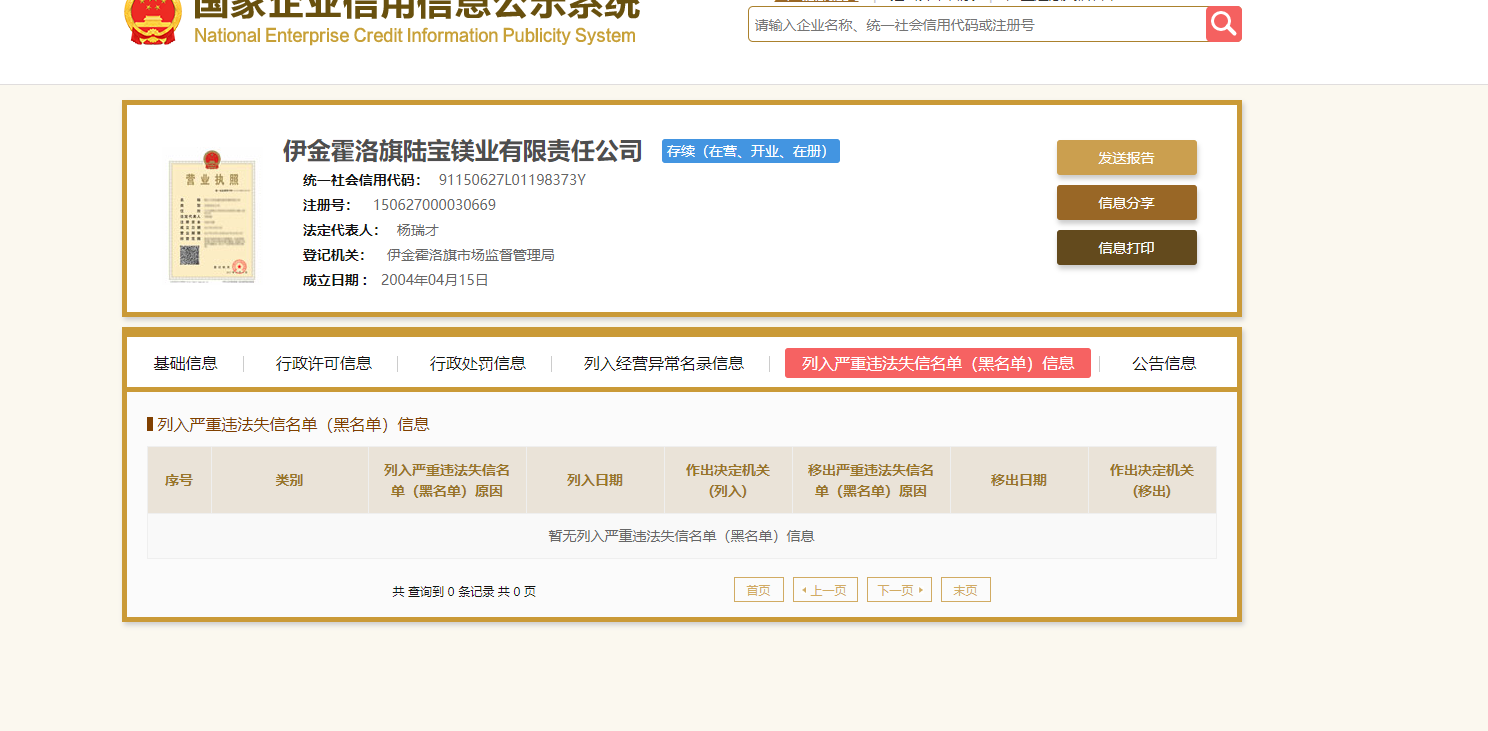Open the business license thumbnail image

tap(211, 216)
